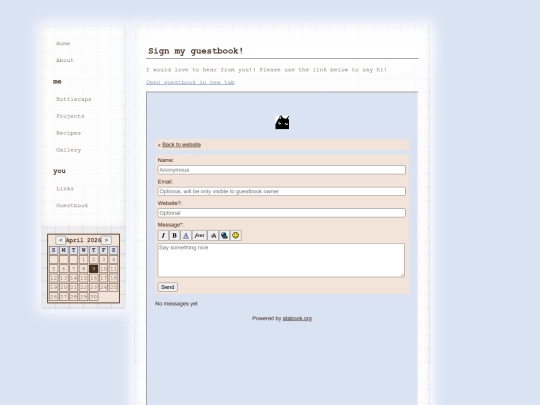Focus the Name input field
Screen dimensions: 540x405
[x=282, y=170]
